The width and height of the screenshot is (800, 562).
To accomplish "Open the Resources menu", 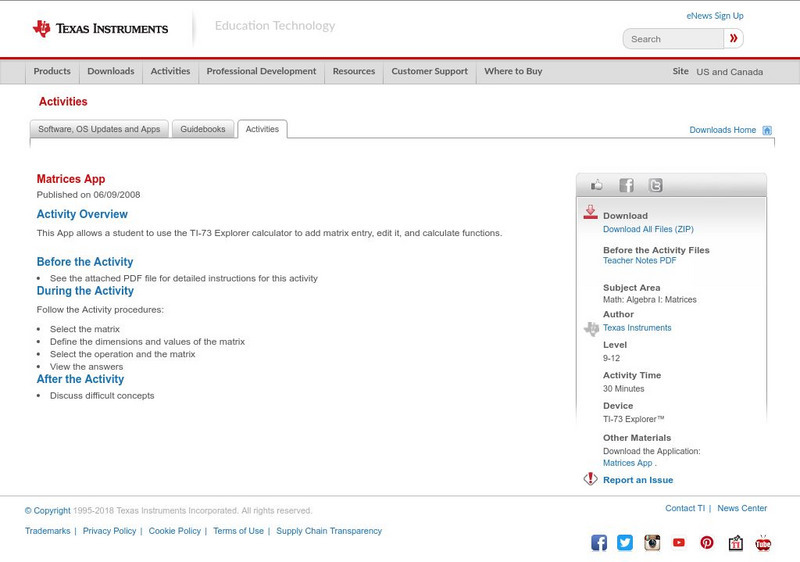I will point(354,71).
